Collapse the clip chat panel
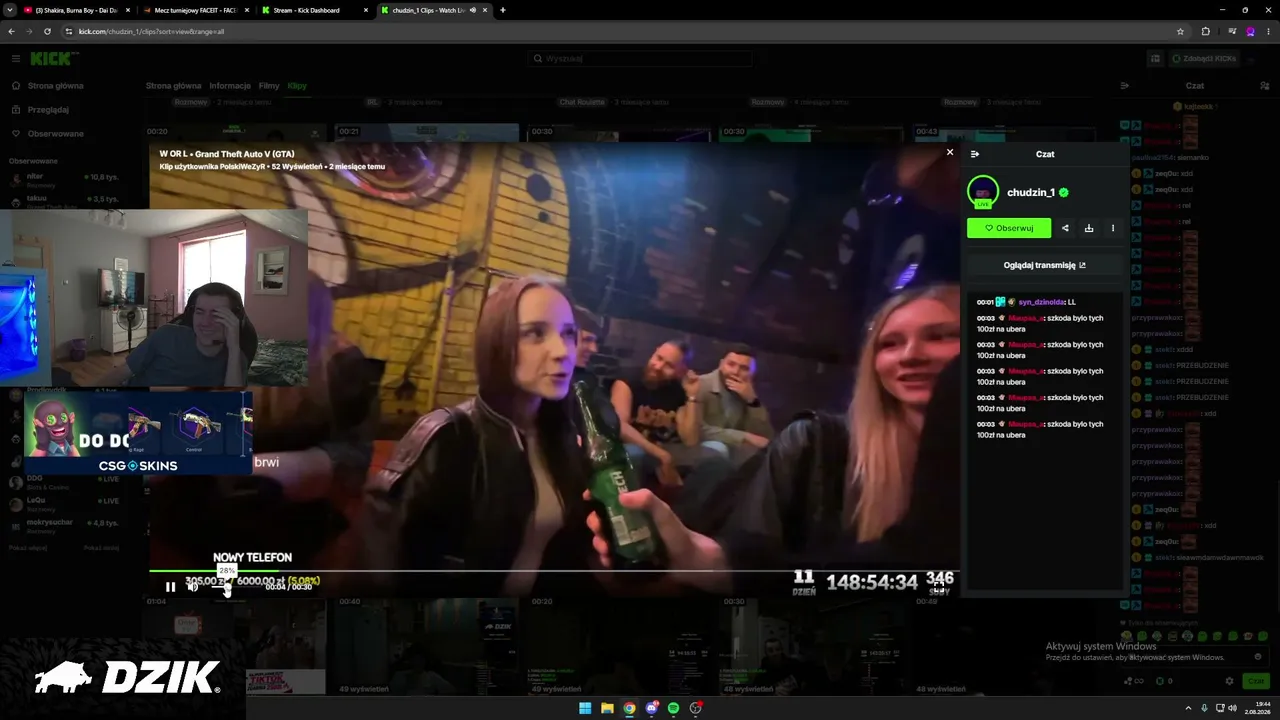 click(x=975, y=154)
